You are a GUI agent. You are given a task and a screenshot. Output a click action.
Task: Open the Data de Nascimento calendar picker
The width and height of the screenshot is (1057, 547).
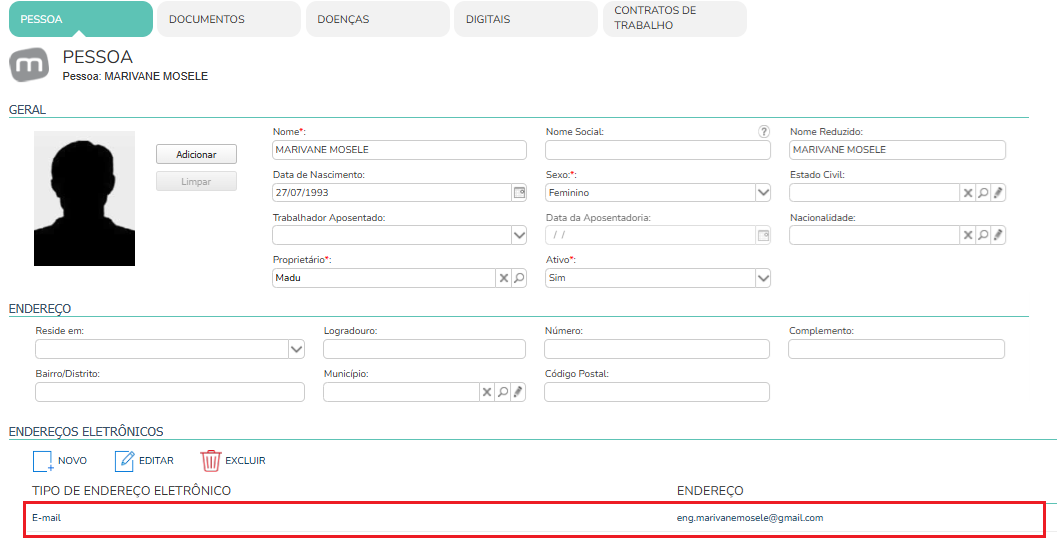tap(519, 193)
